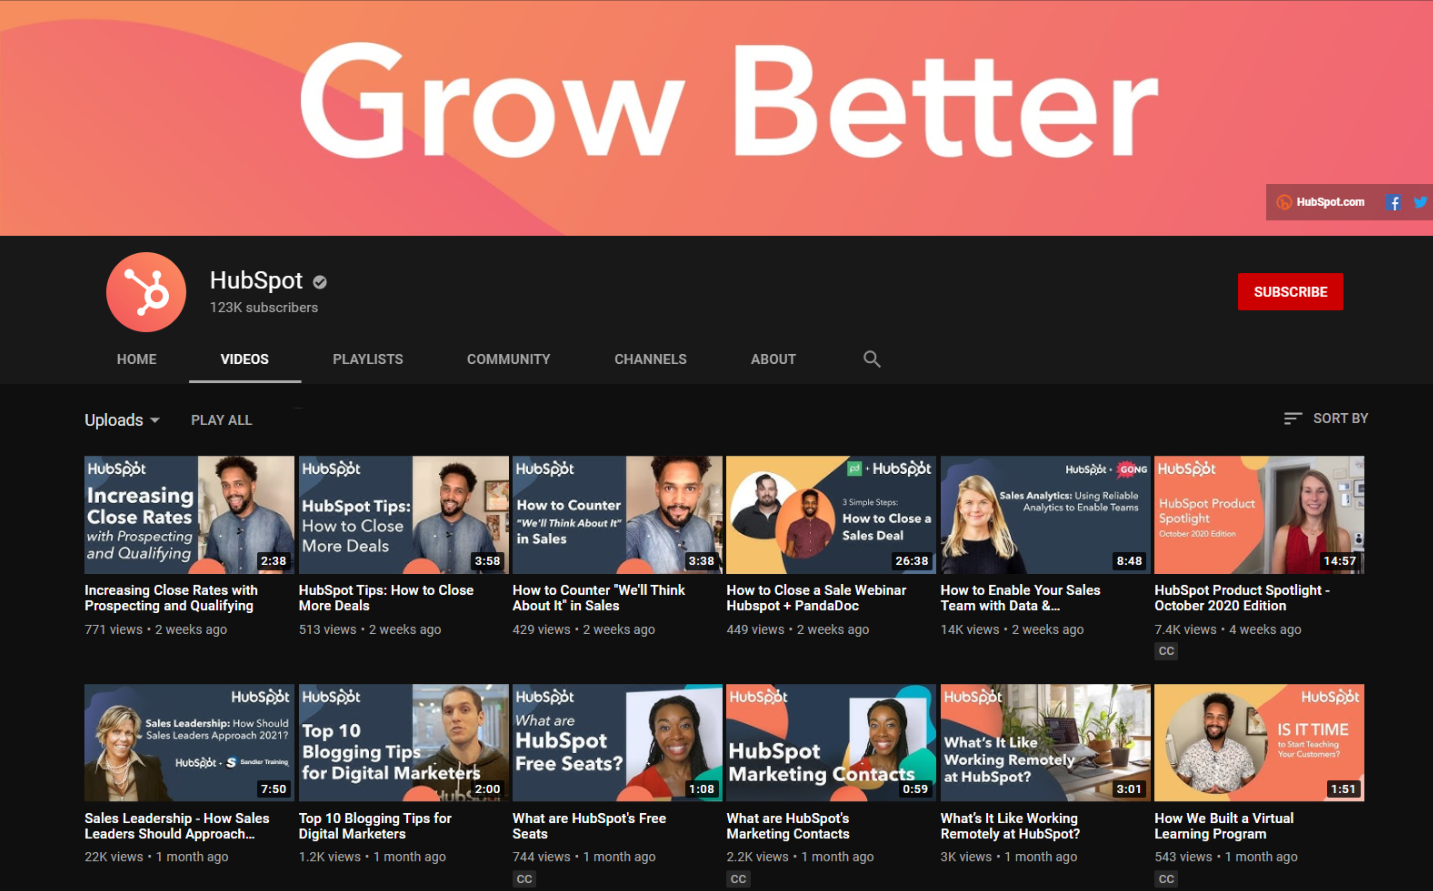Screen dimensions: 1433x891
Task: Expand the Uploads dropdown
Action: [122, 420]
